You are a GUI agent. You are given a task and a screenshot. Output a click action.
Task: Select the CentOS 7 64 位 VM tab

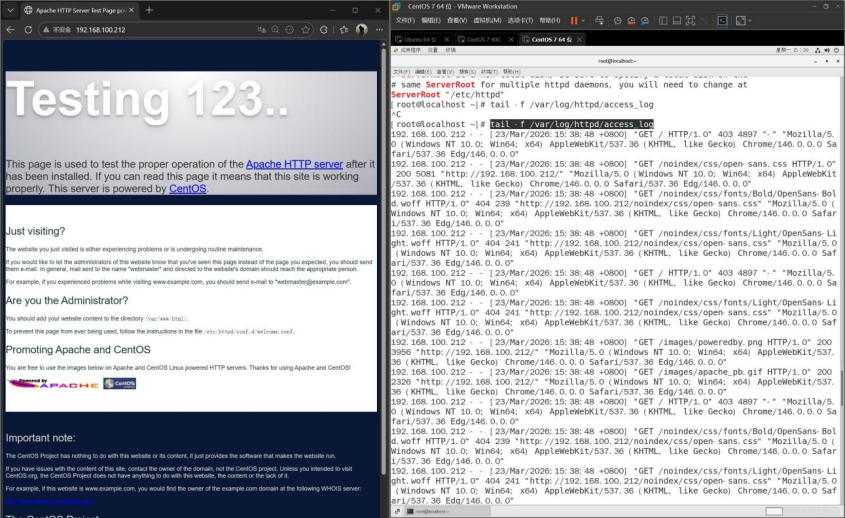pos(551,39)
